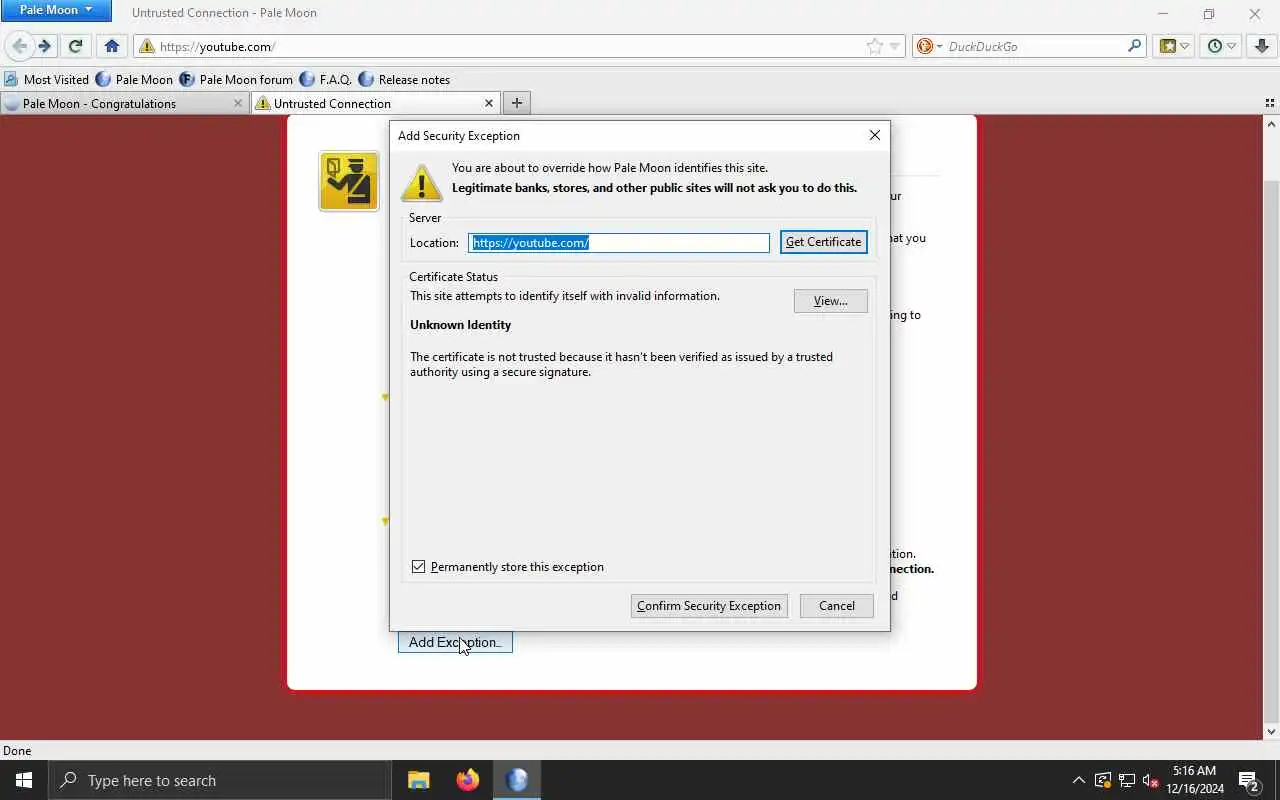This screenshot has height=800, width=1280.
Task: Switch to the Untrusted Connection tab
Action: [375, 103]
